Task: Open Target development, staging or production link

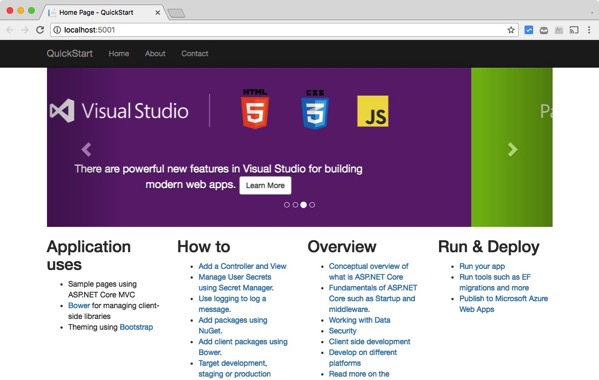Action: (235, 369)
